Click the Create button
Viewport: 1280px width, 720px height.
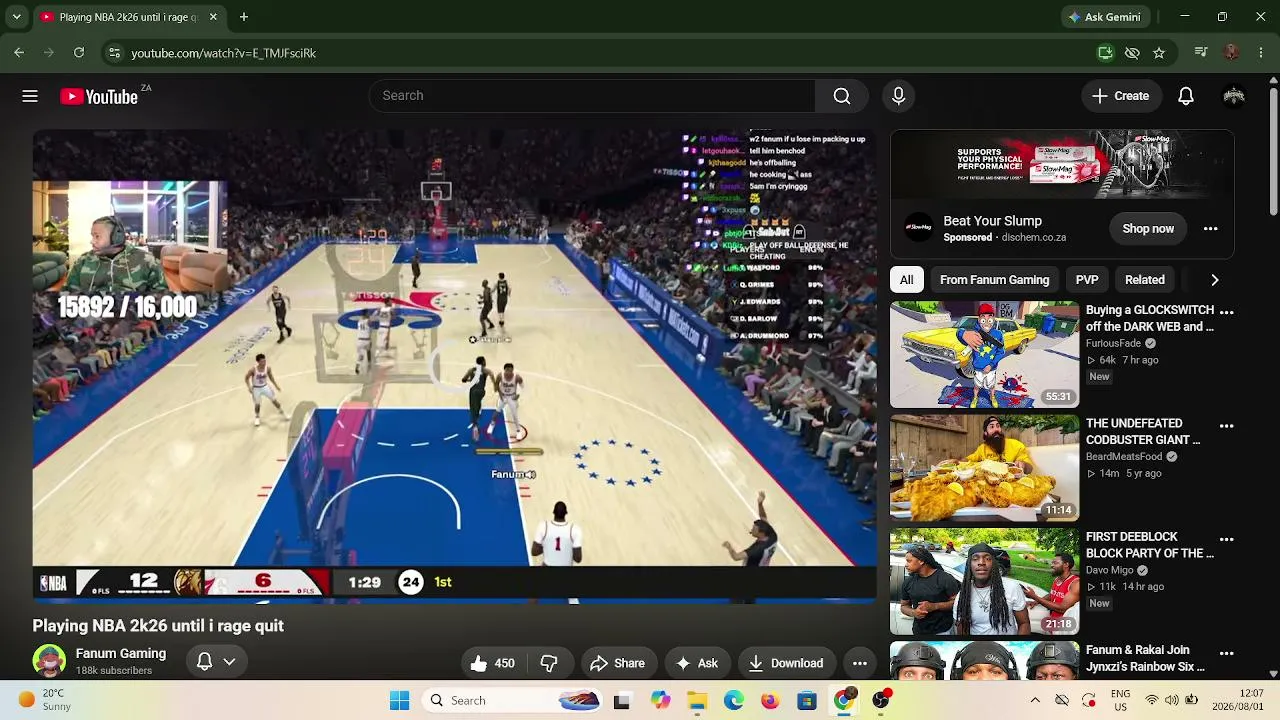pos(1121,96)
